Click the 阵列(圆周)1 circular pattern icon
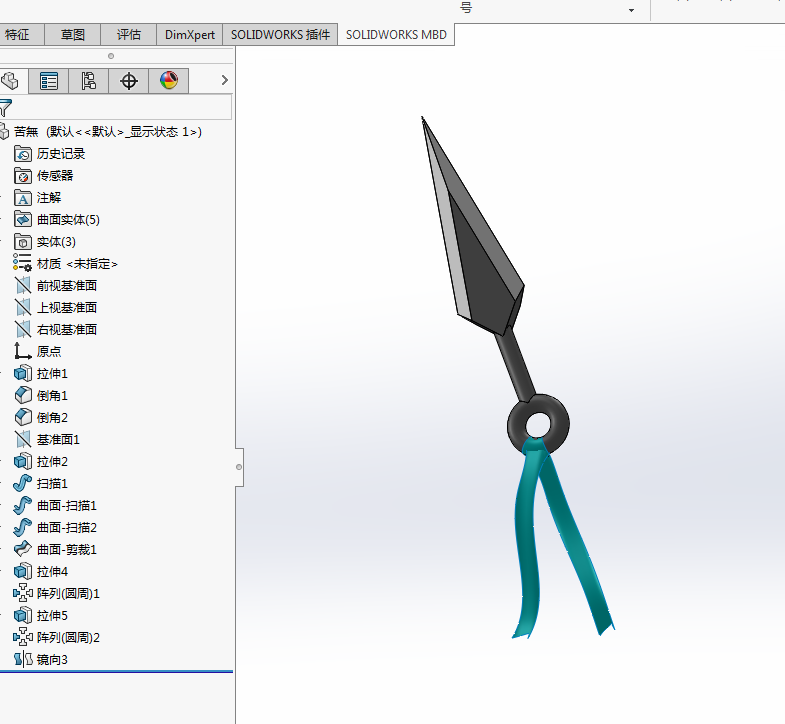This screenshot has height=724, width=785. pyautogui.click(x=23, y=593)
